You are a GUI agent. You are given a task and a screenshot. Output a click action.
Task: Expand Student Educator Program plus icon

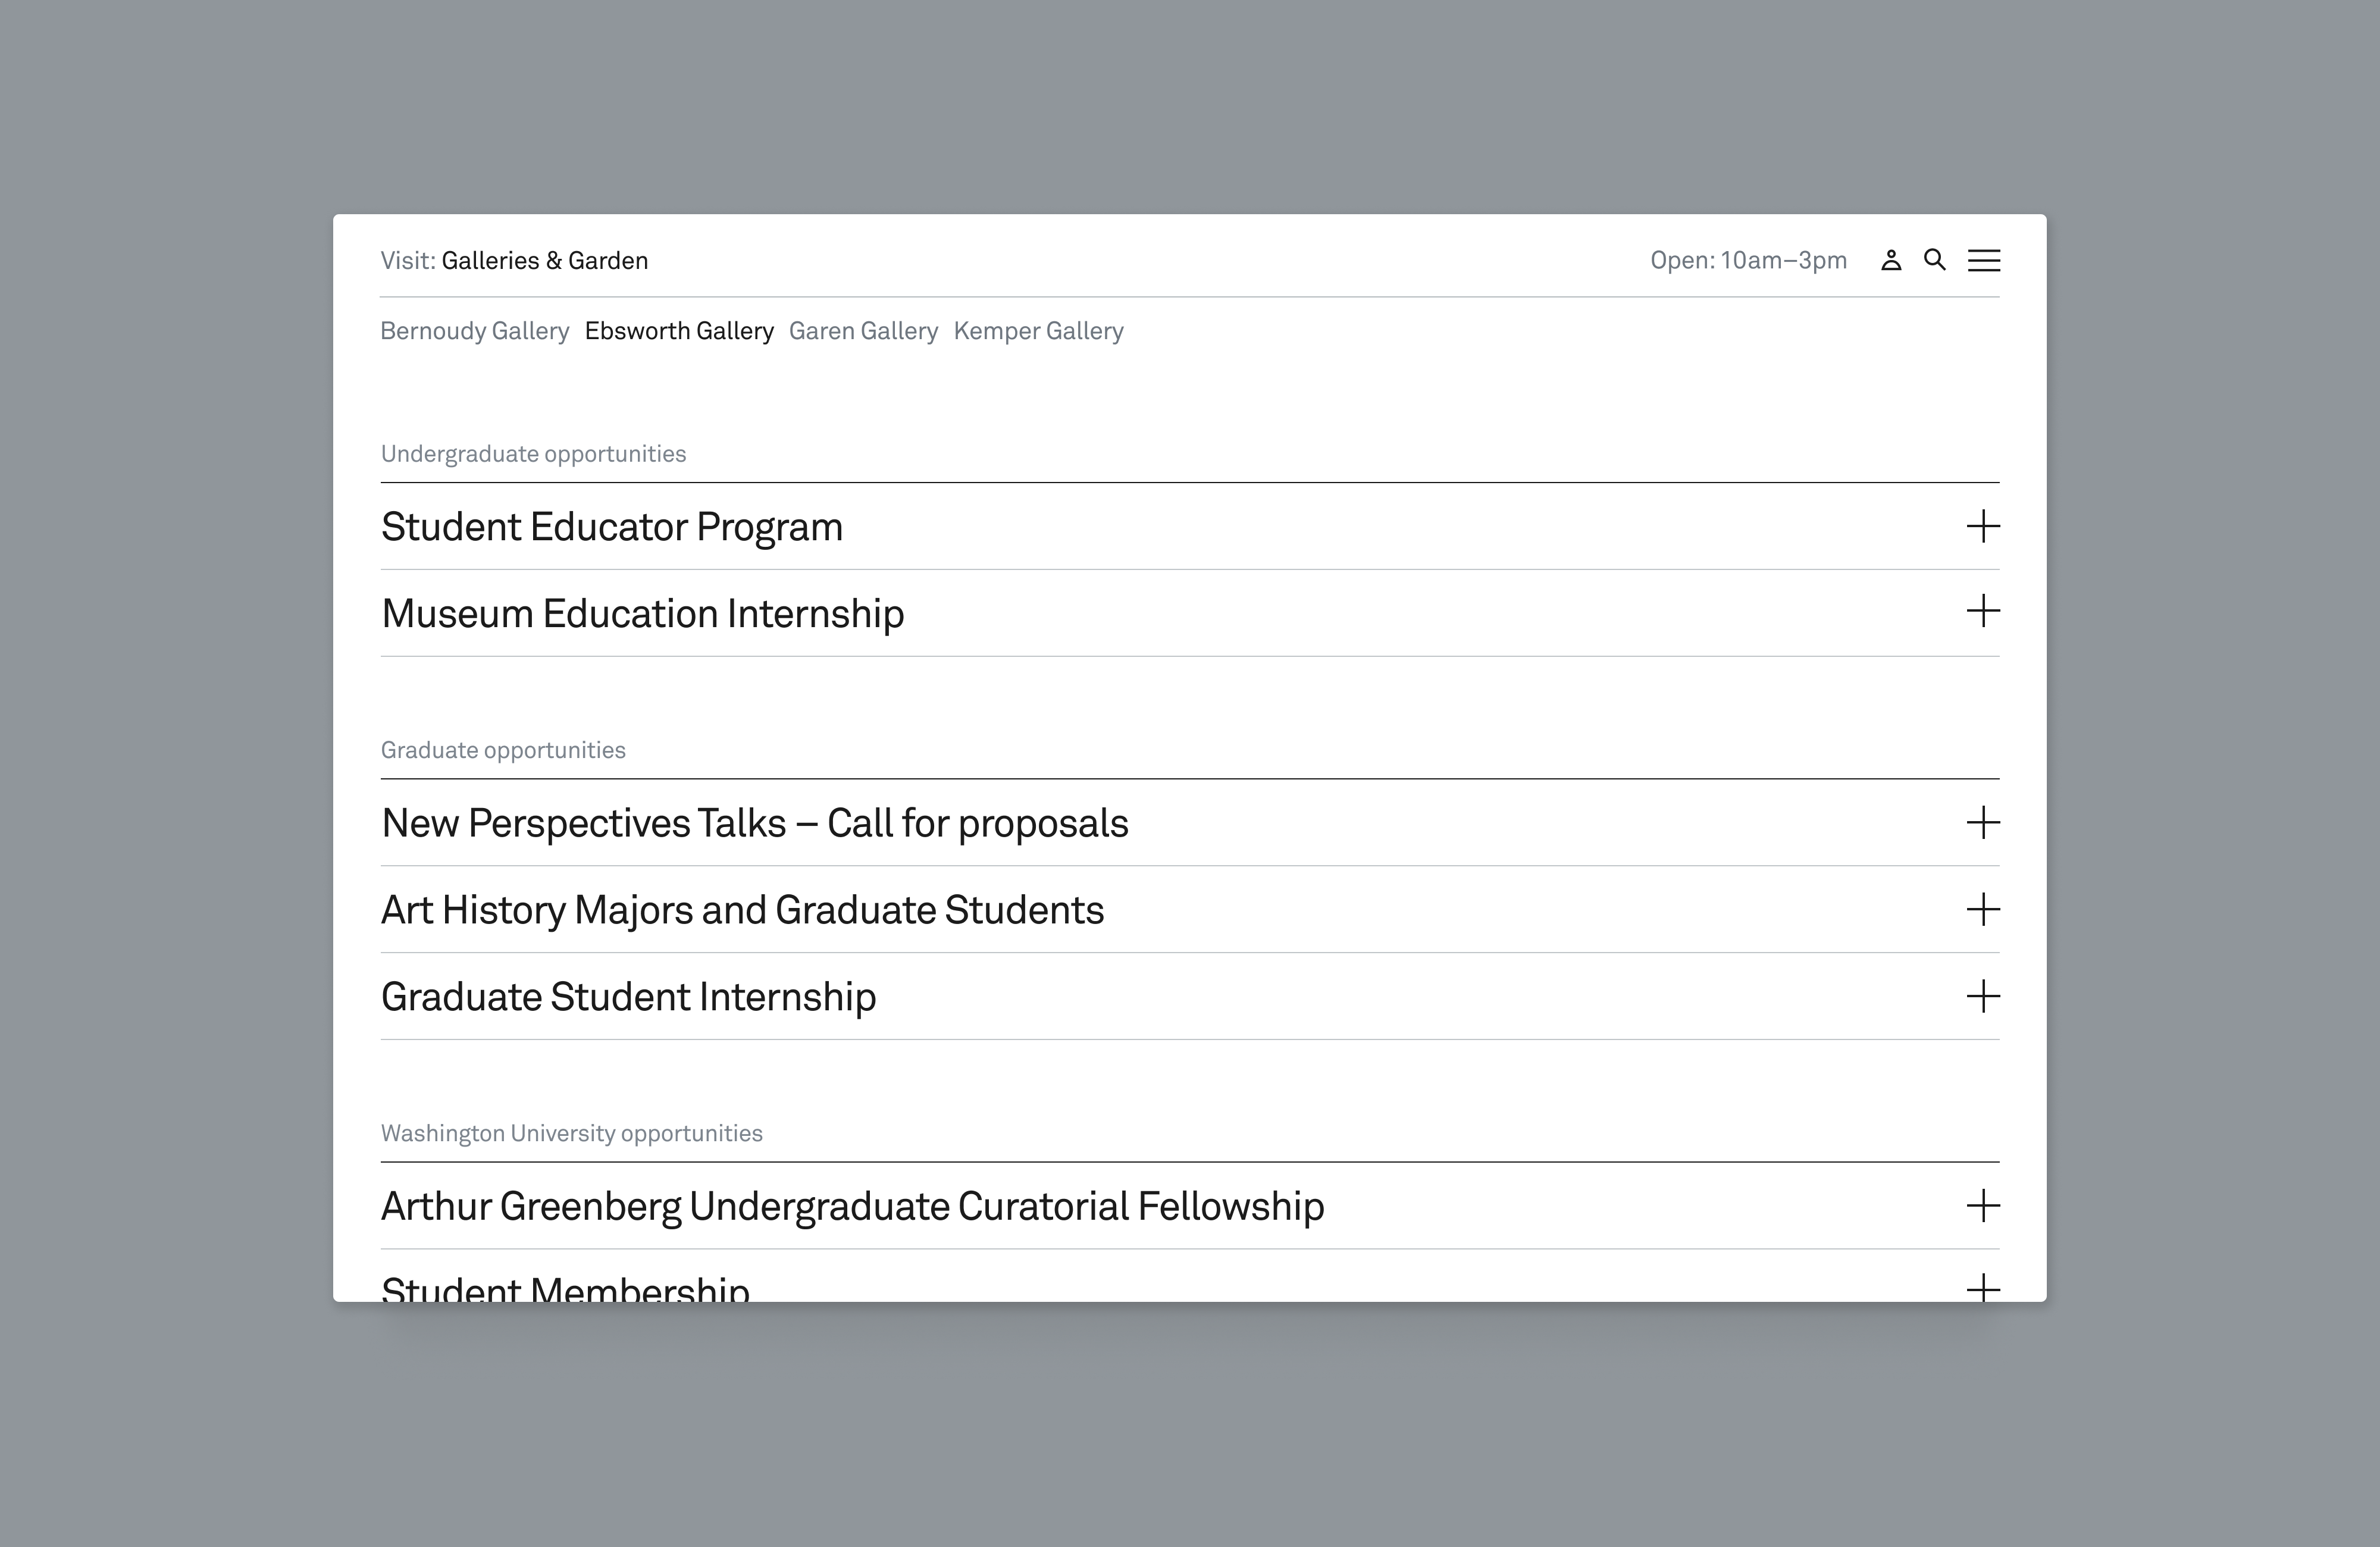[1983, 526]
